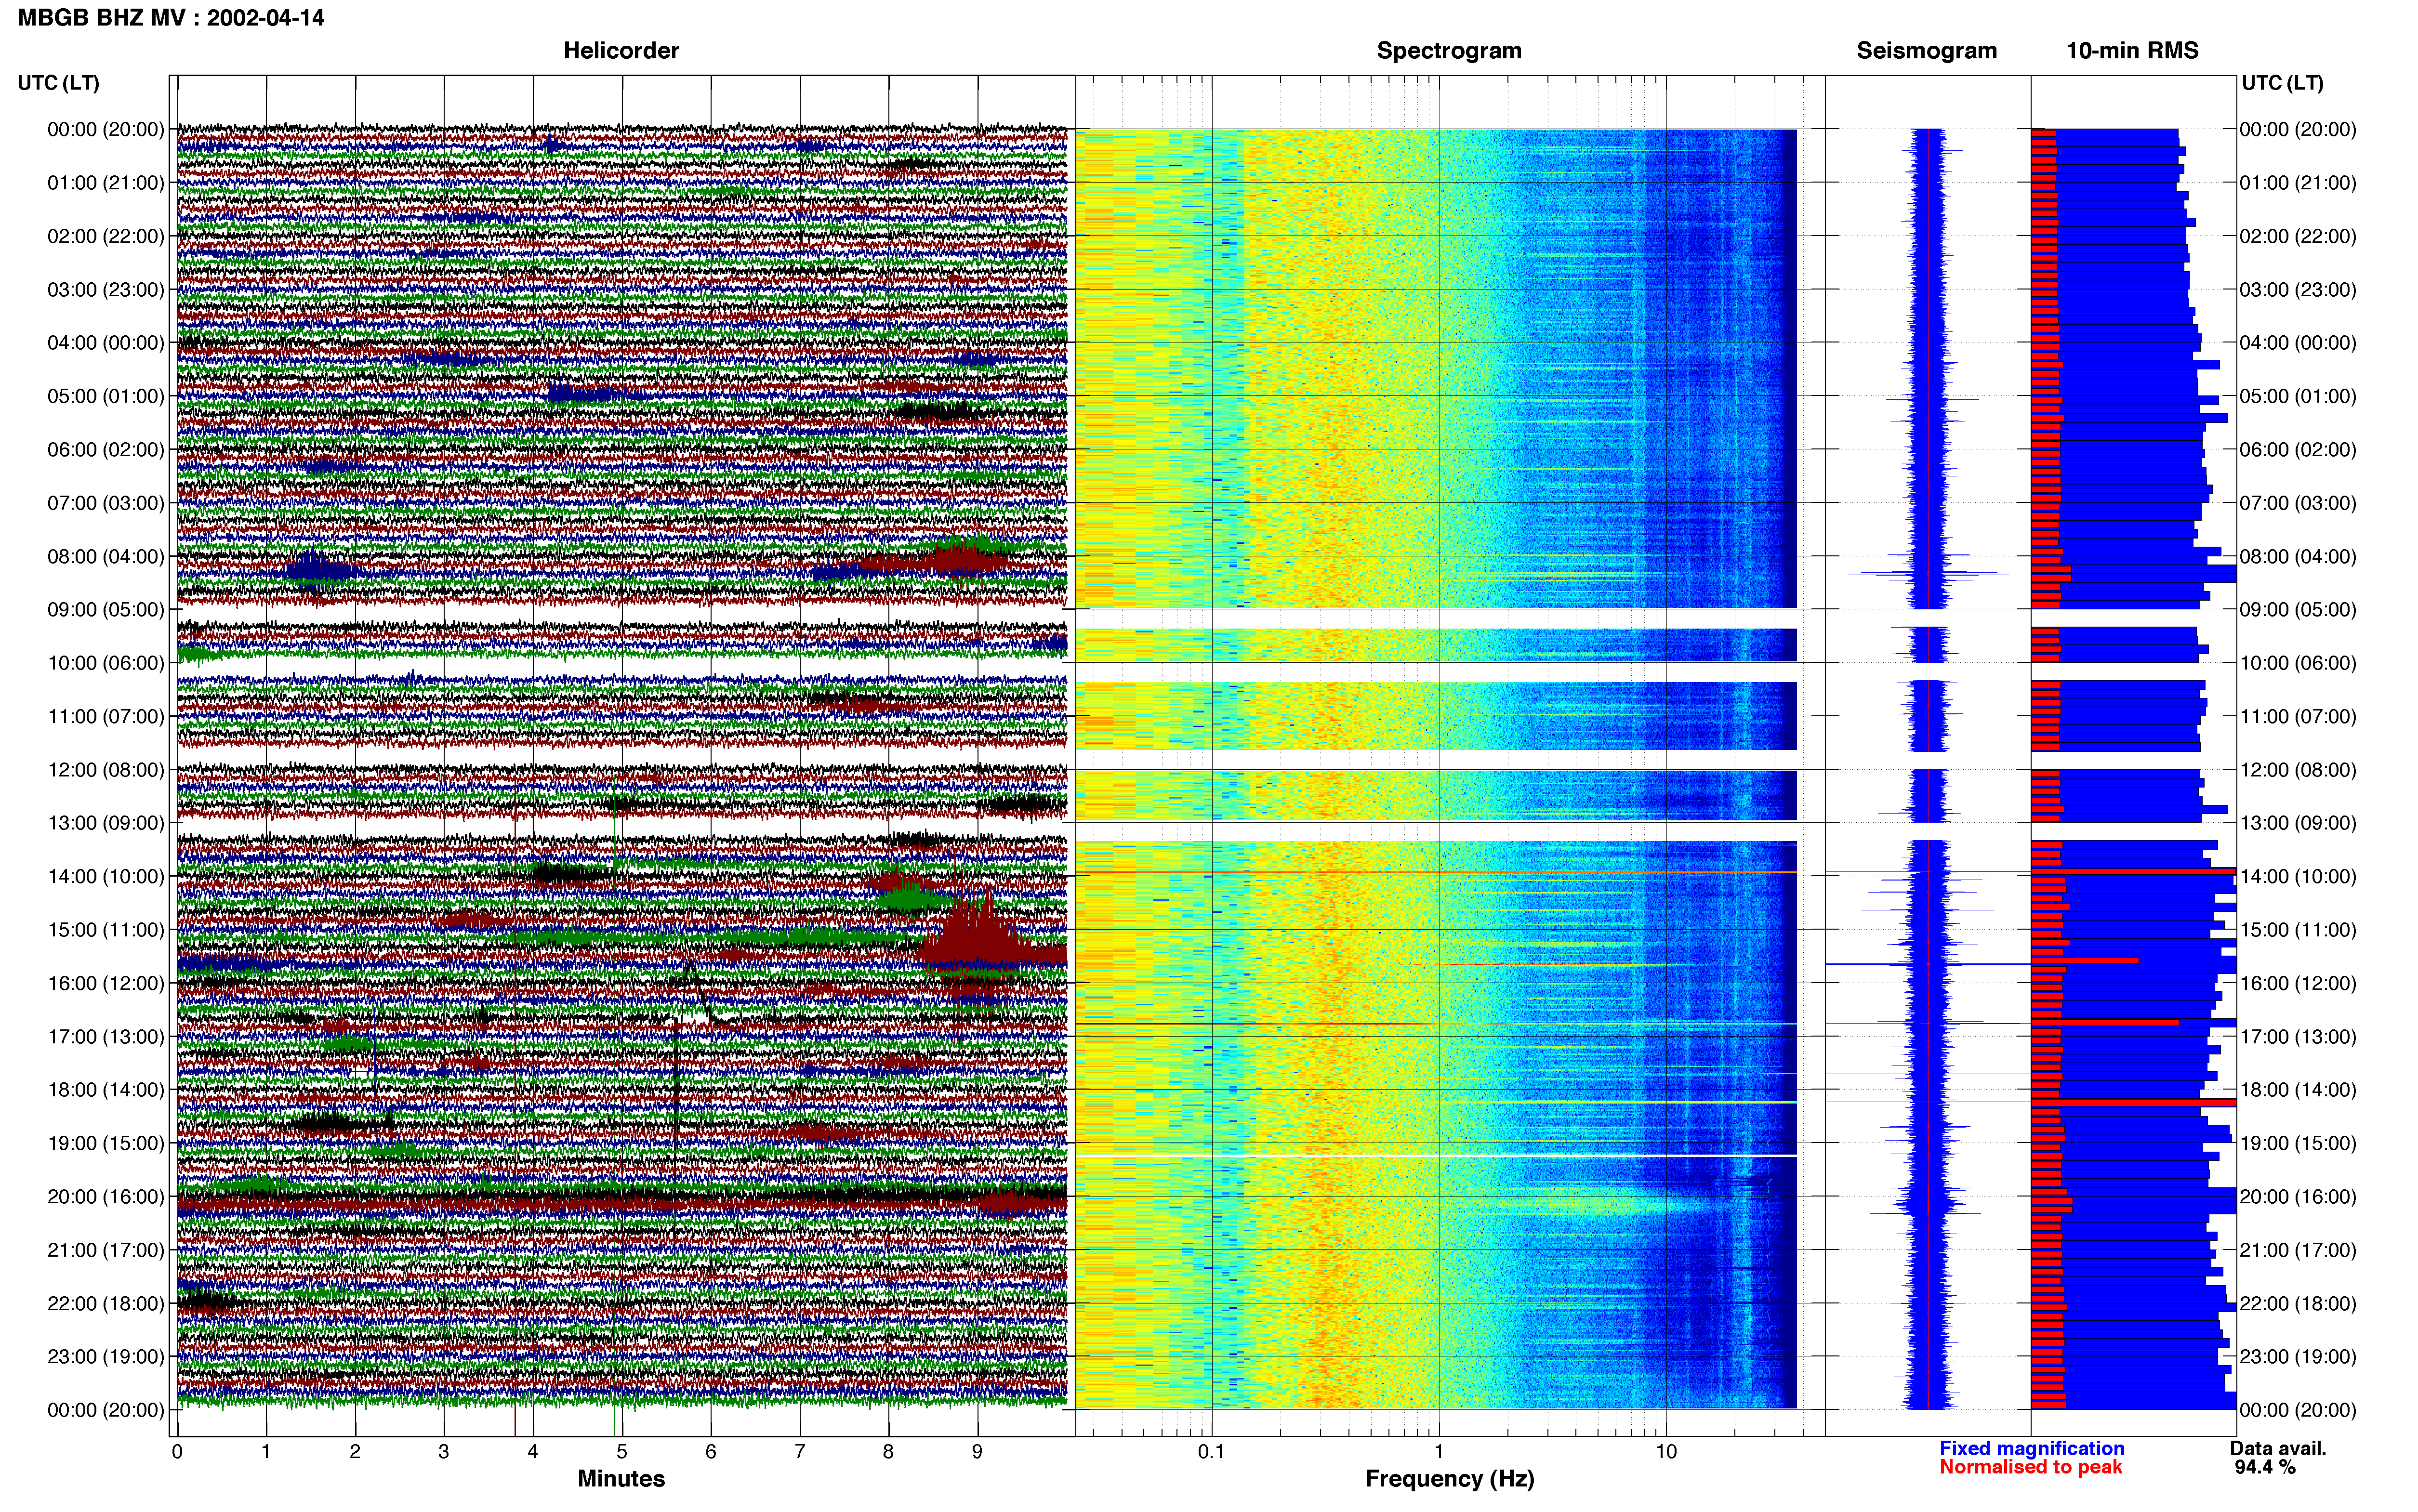Click tick label "7" on the Minutes axis
2418x1512 pixels.
(800, 1451)
